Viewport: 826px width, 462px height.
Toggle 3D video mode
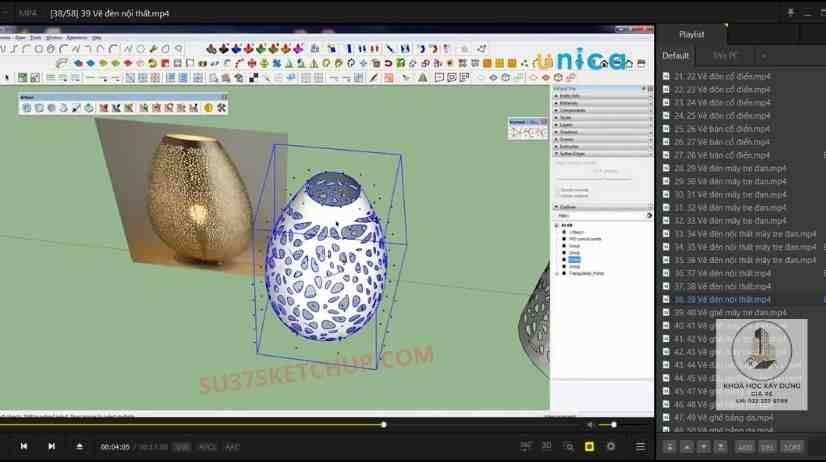pyautogui.click(x=546, y=446)
